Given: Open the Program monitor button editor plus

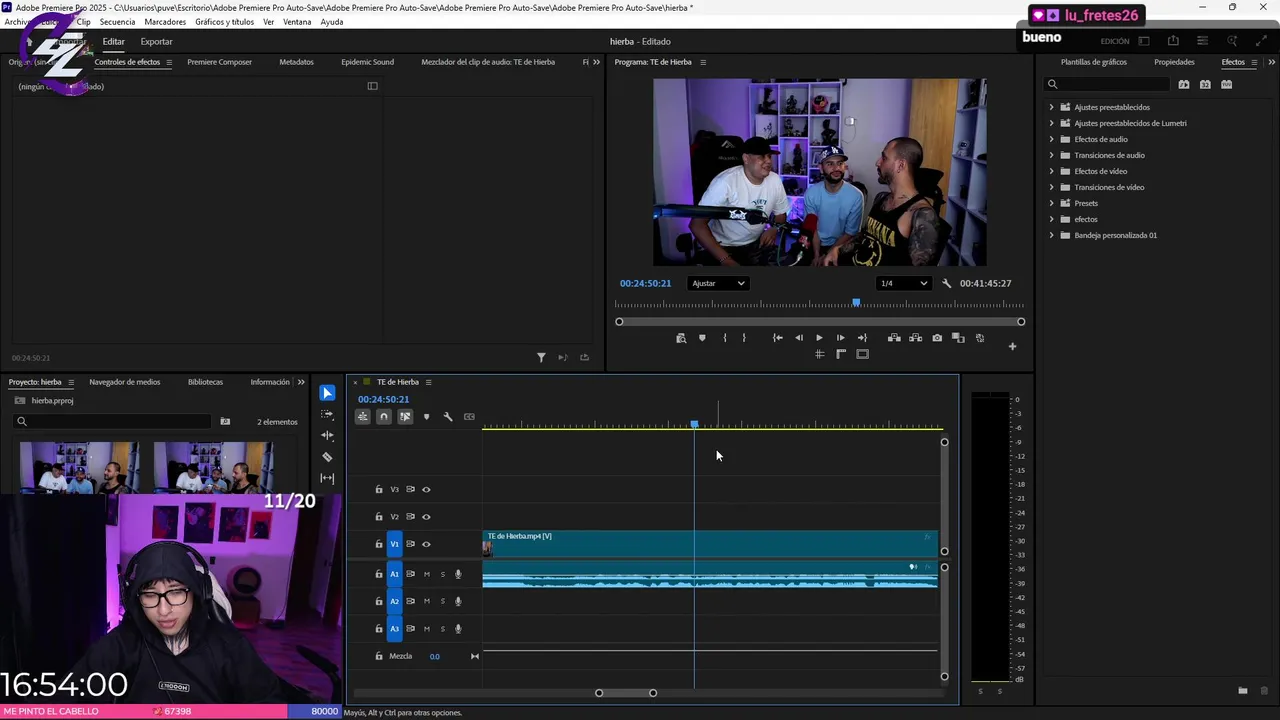Looking at the screenshot, I should click(1012, 347).
